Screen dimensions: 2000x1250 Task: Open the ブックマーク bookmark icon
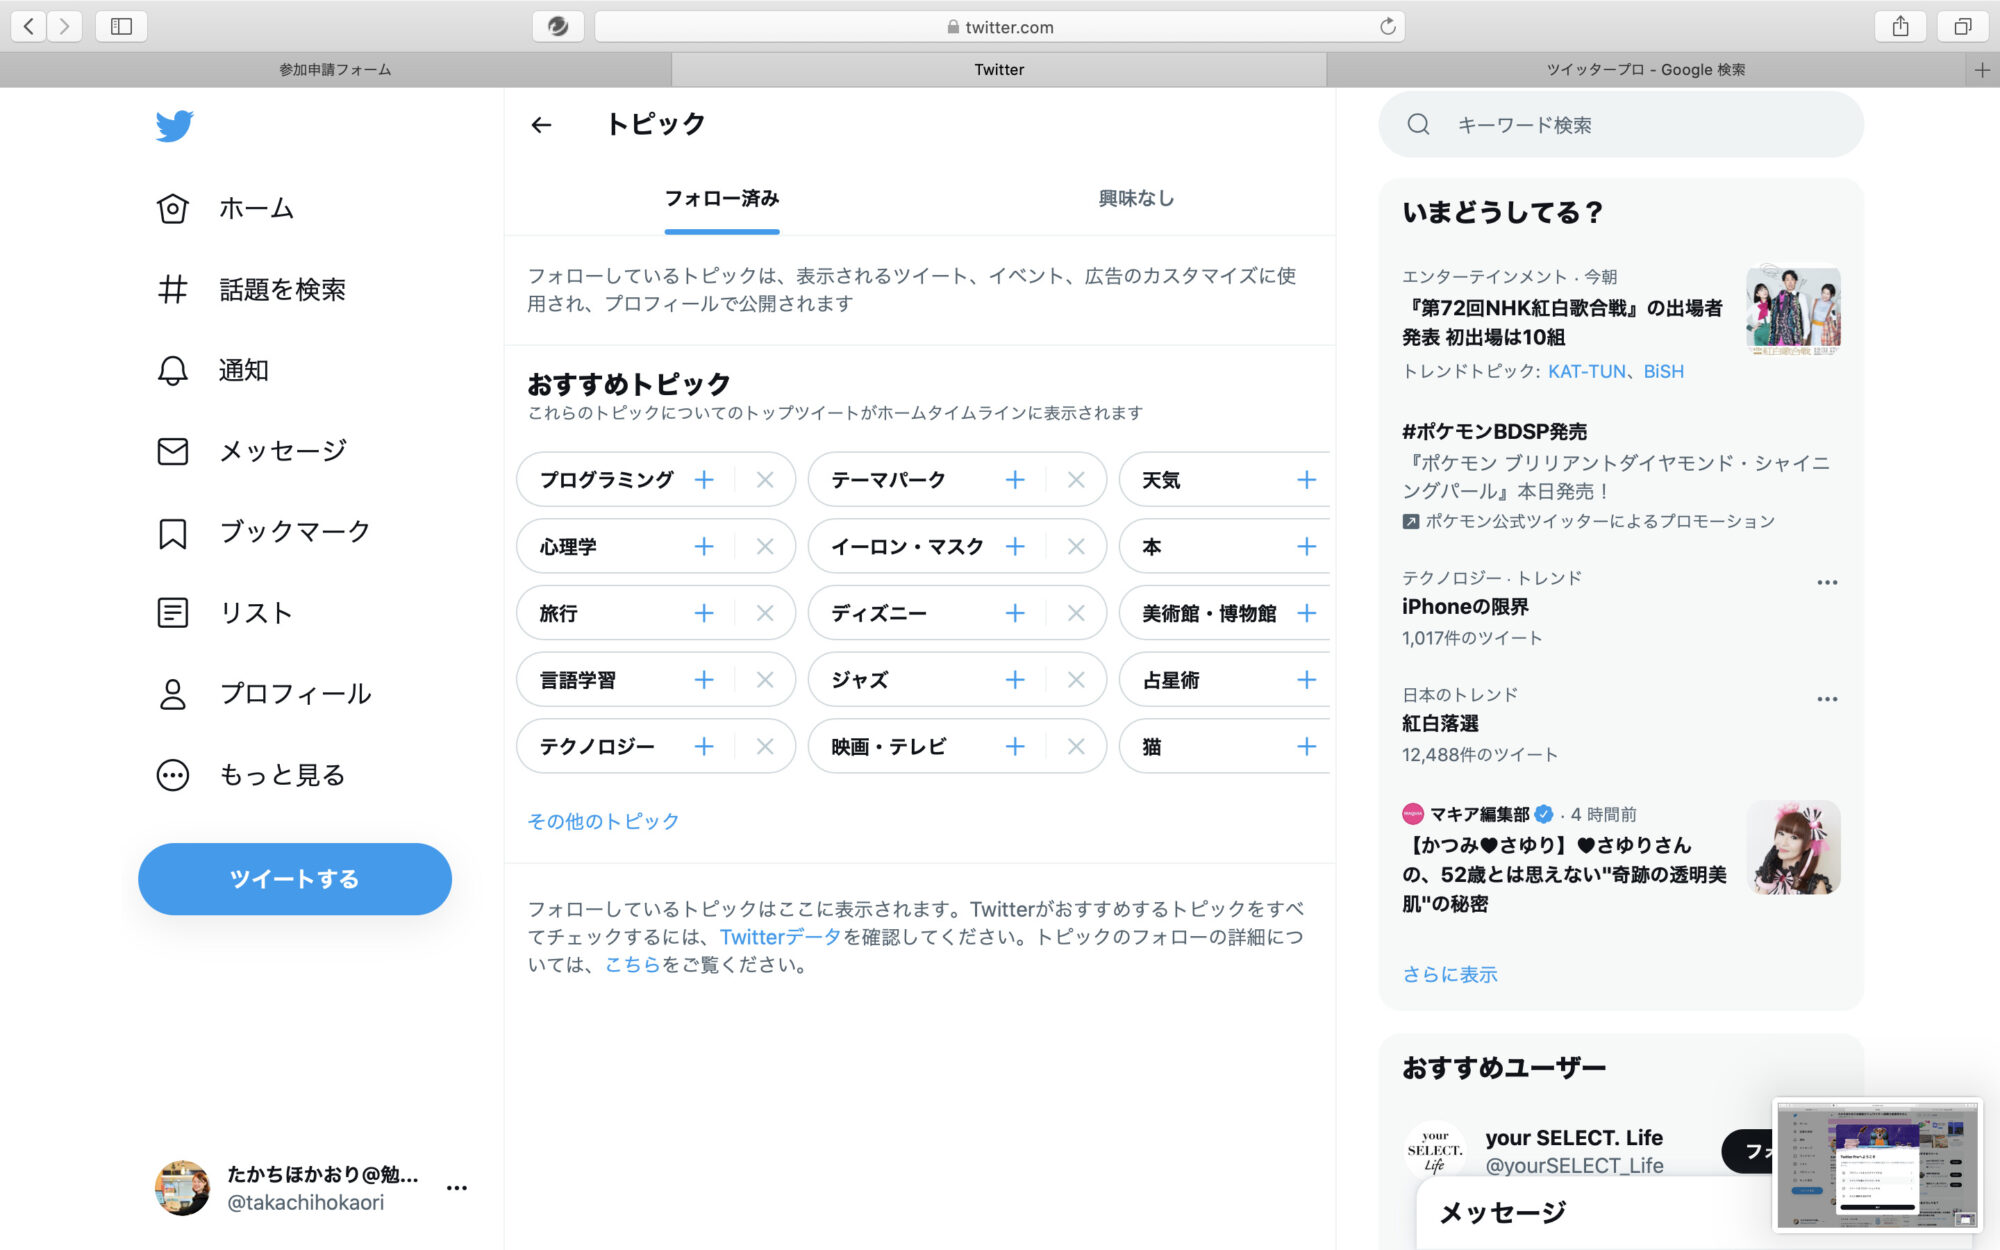pos(173,532)
